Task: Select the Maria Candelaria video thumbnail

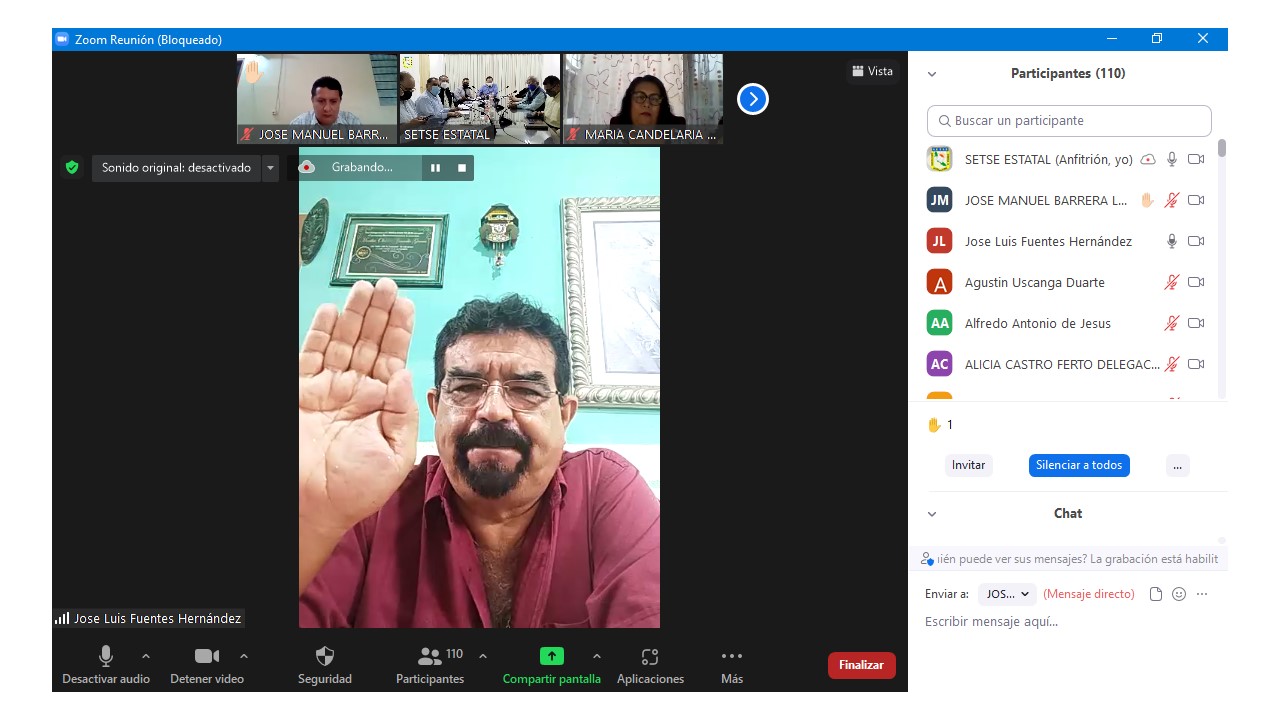Action: [643, 99]
